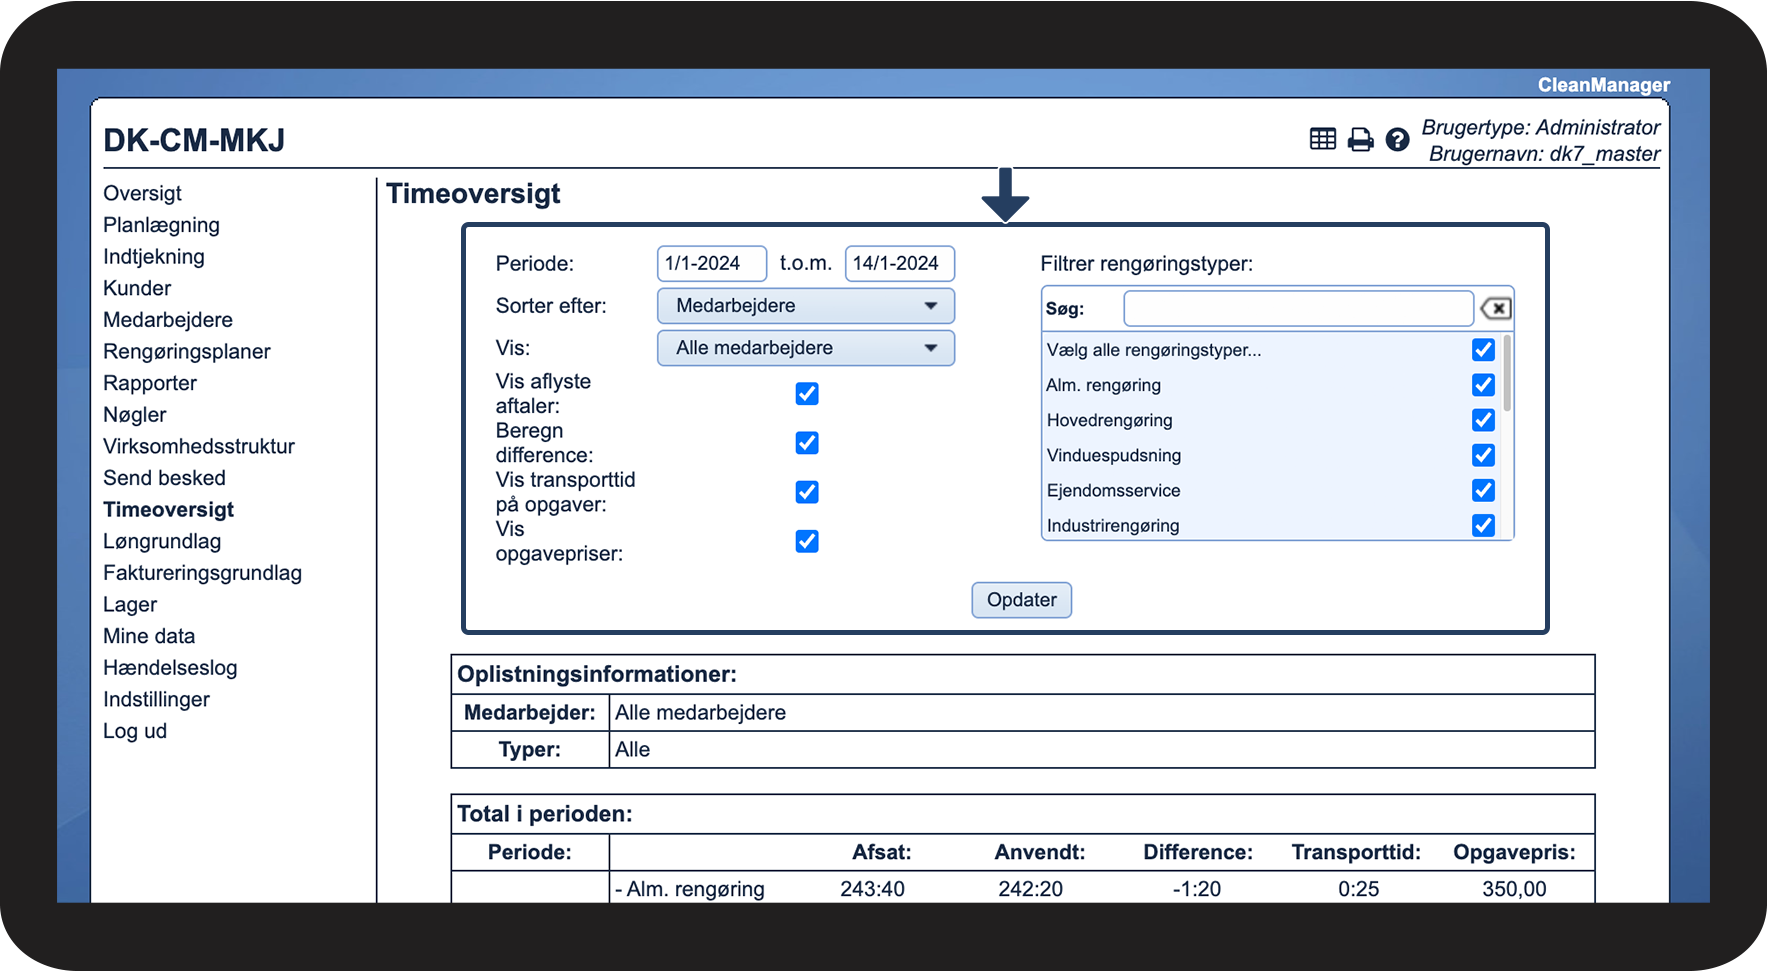Screen dimensions: 1767x971
Task: Open help via question mark icon
Action: pyautogui.click(x=1397, y=139)
